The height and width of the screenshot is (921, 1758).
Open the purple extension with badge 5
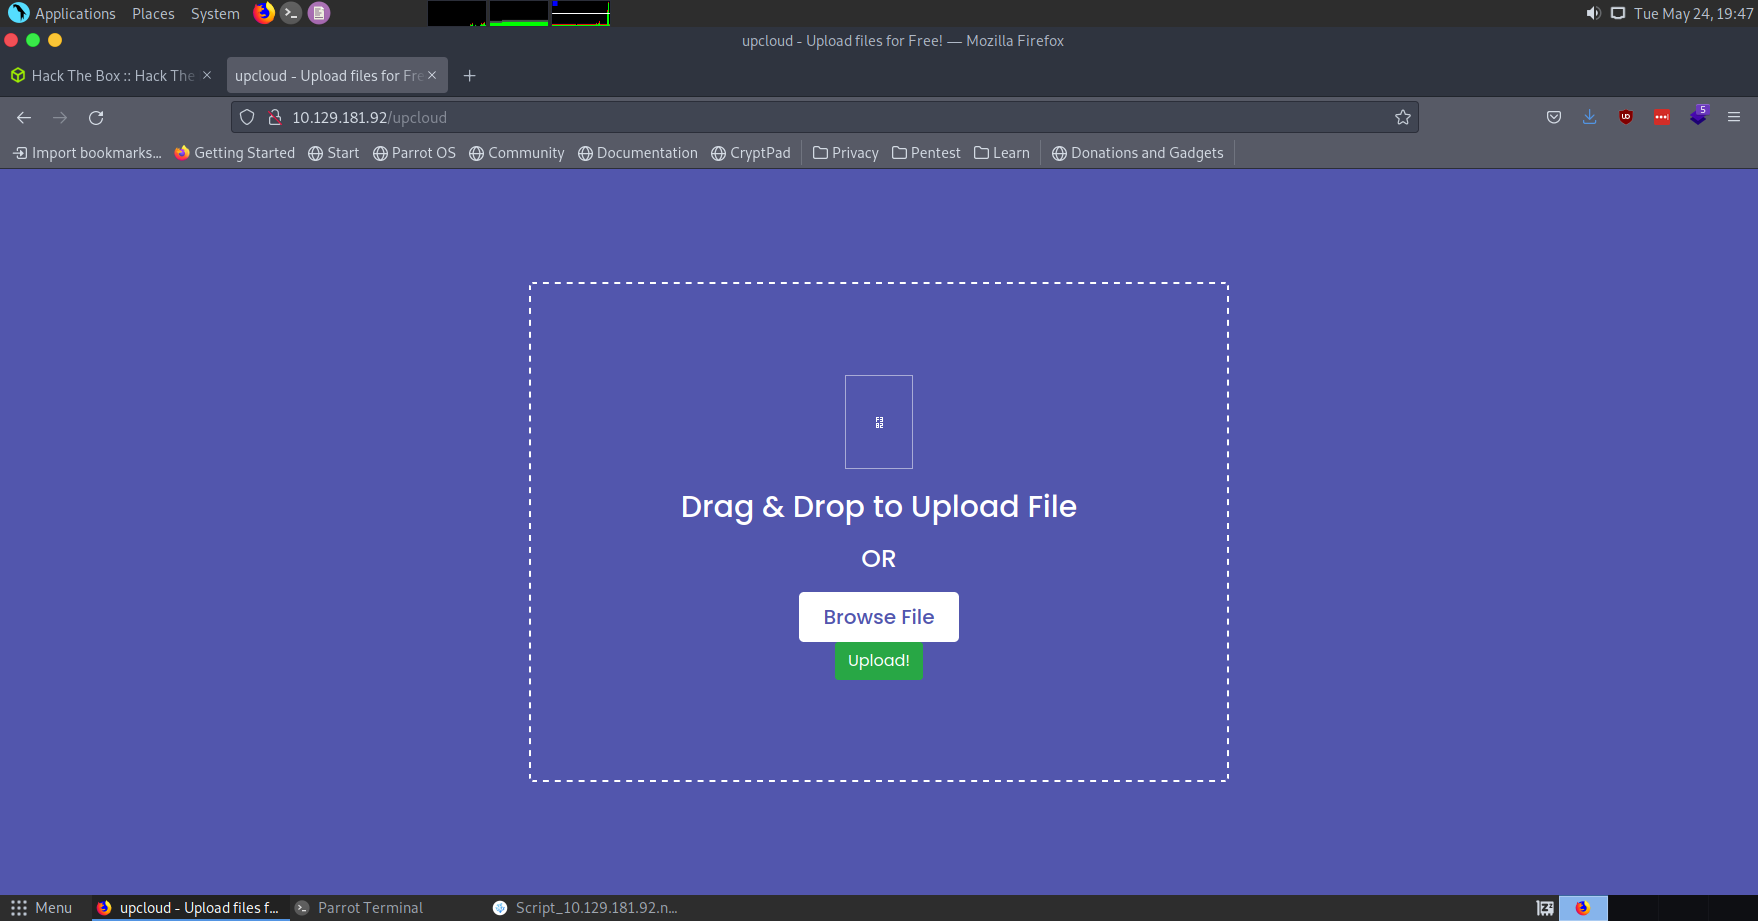1698,116
